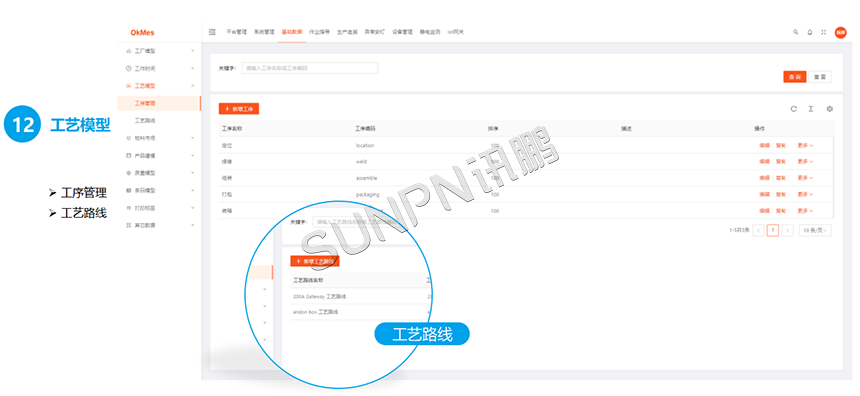Expand the 产品建模 sidebar group
This screenshot has height=396, width=860.
point(159,155)
